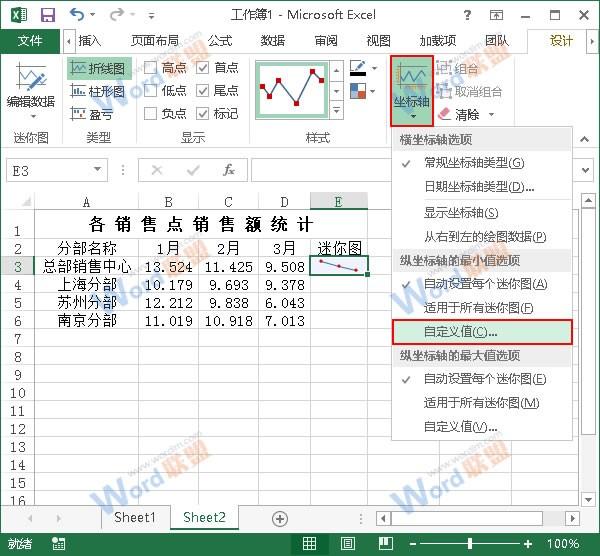600x556 pixels.
Task: Open the Clear dropdown arrow
Action: pyautogui.click(x=491, y=114)
